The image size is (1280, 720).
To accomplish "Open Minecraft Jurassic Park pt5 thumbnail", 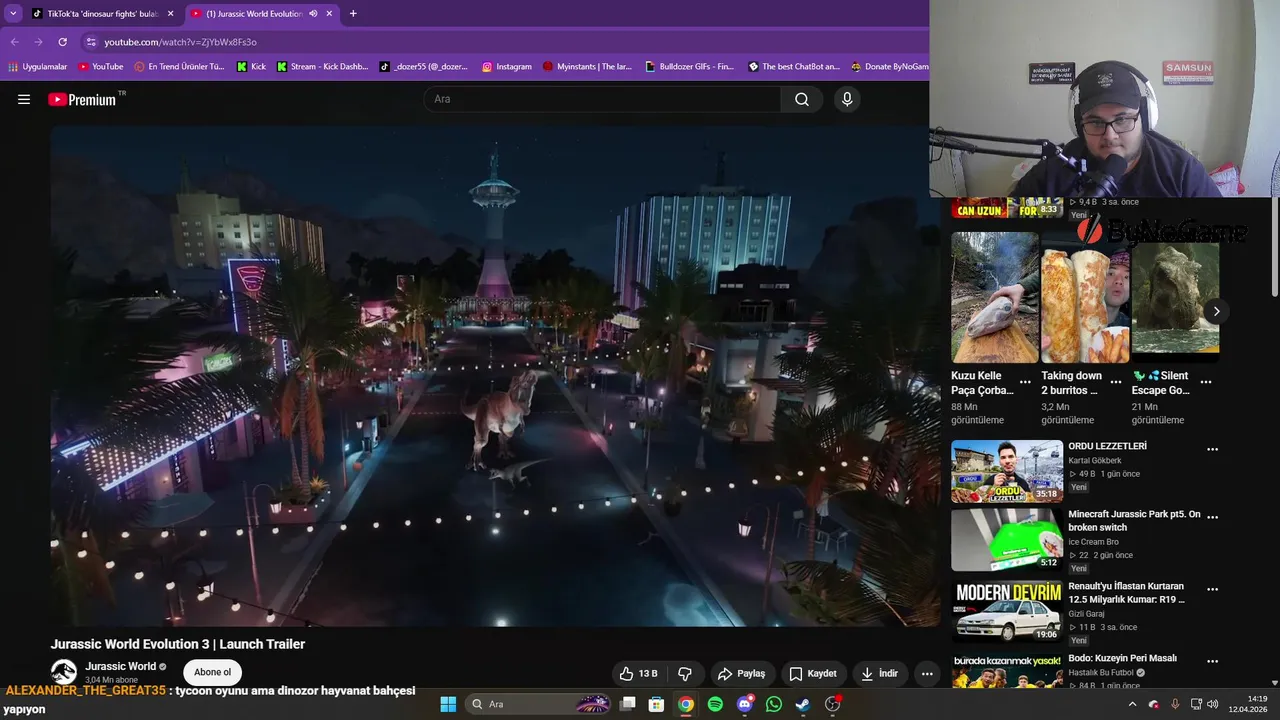I will pyautogui.click(x=1007, y=539).
